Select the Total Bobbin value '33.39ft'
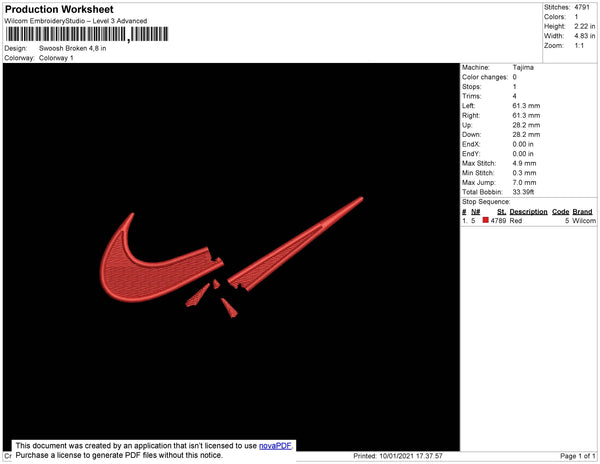 pyautogui.click(x=523, y=192)
